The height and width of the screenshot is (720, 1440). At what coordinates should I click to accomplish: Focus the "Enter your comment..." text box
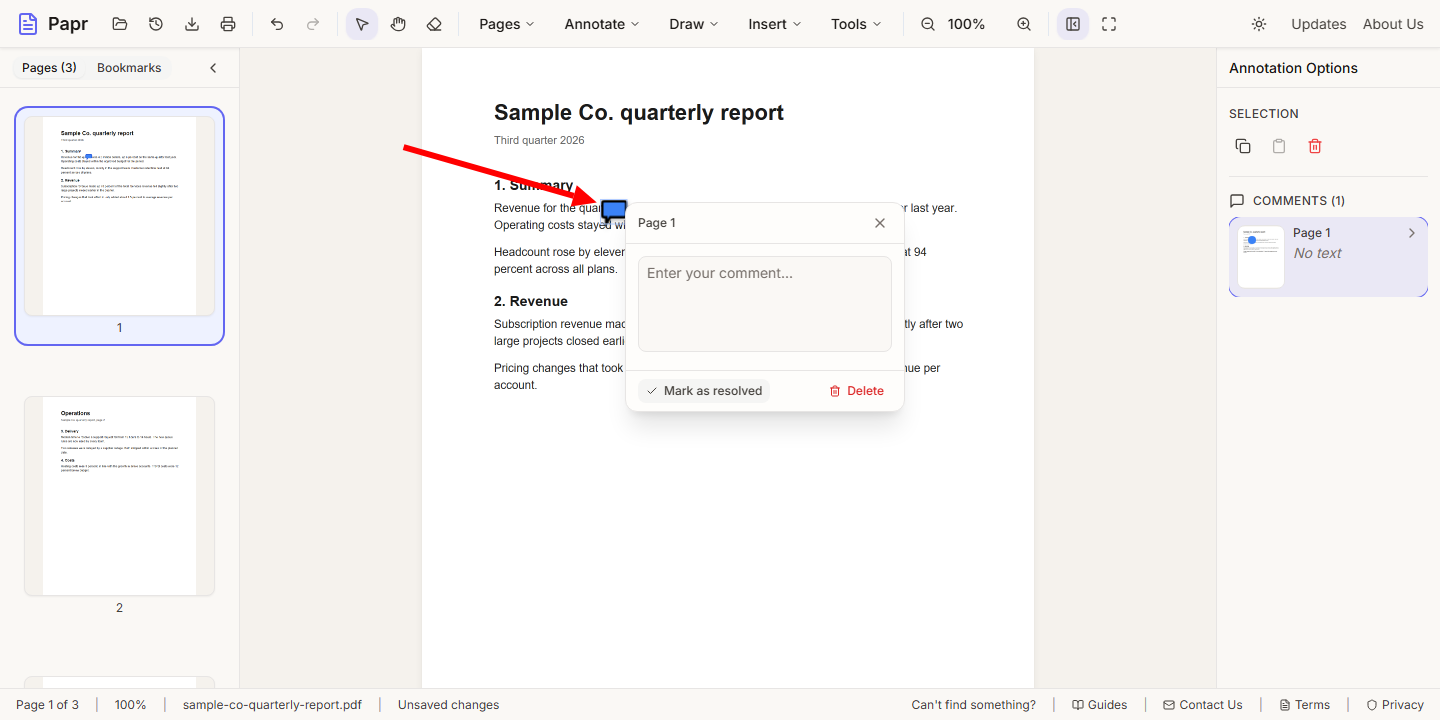pos(765,304)
